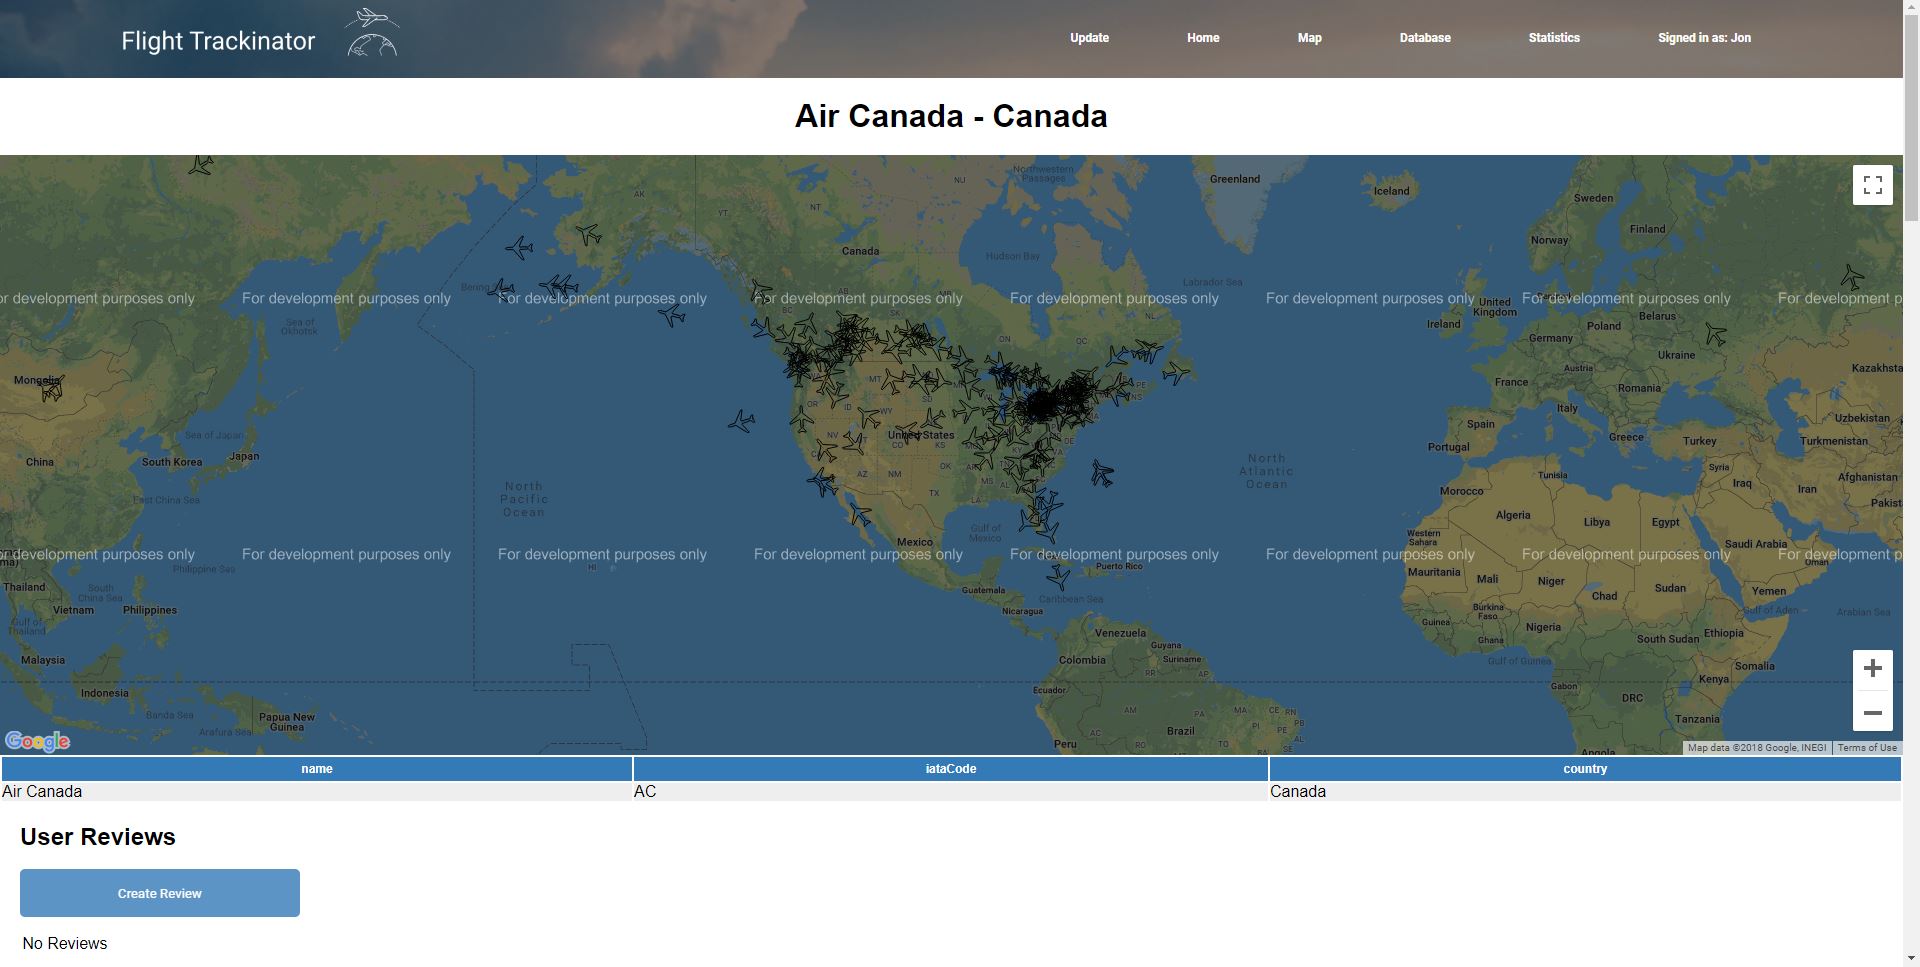Select the plane icon over Mongolia
Viewport: 1920px width, 967px height.
pos(52,389)
